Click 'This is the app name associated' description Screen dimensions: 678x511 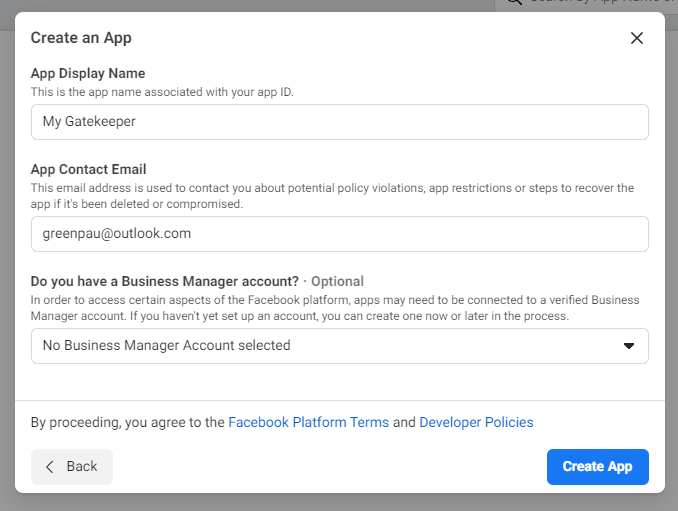162,92
